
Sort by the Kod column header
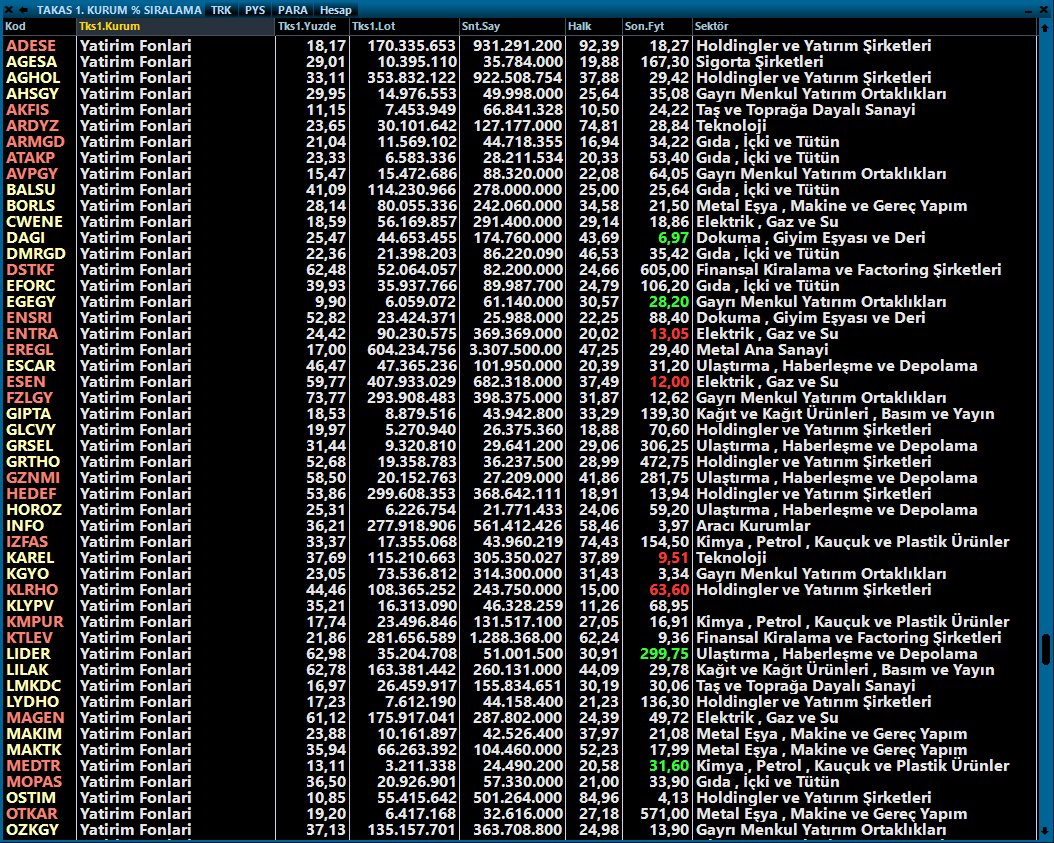40,26
